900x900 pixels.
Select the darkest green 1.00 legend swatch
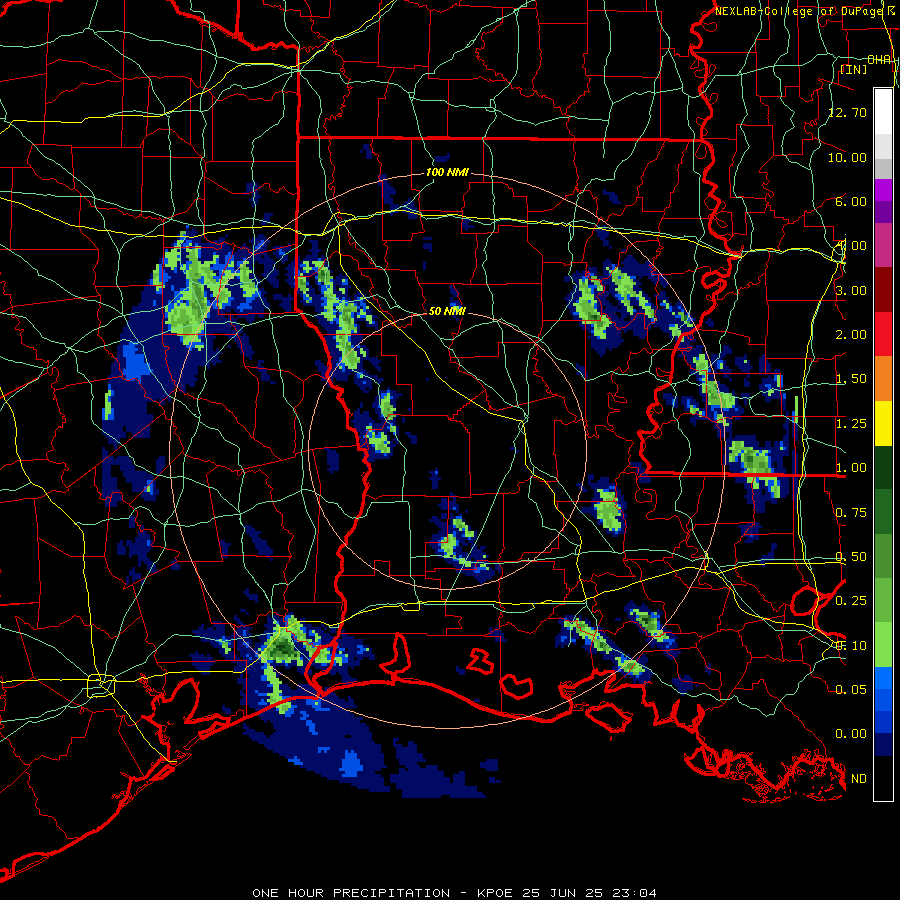(883, 468)
